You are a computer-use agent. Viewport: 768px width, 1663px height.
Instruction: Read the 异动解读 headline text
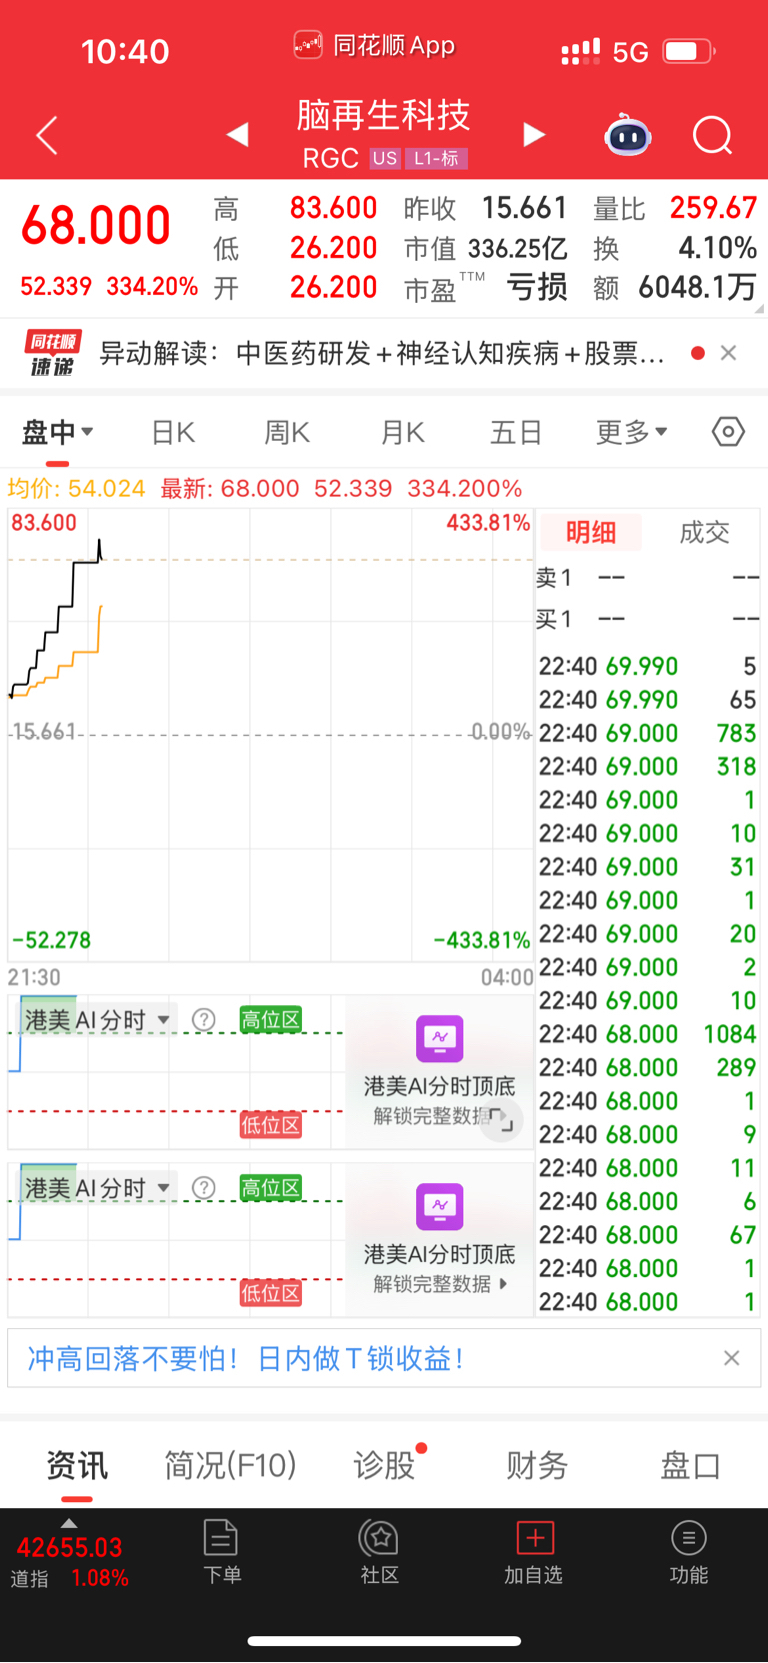(382, 353)
